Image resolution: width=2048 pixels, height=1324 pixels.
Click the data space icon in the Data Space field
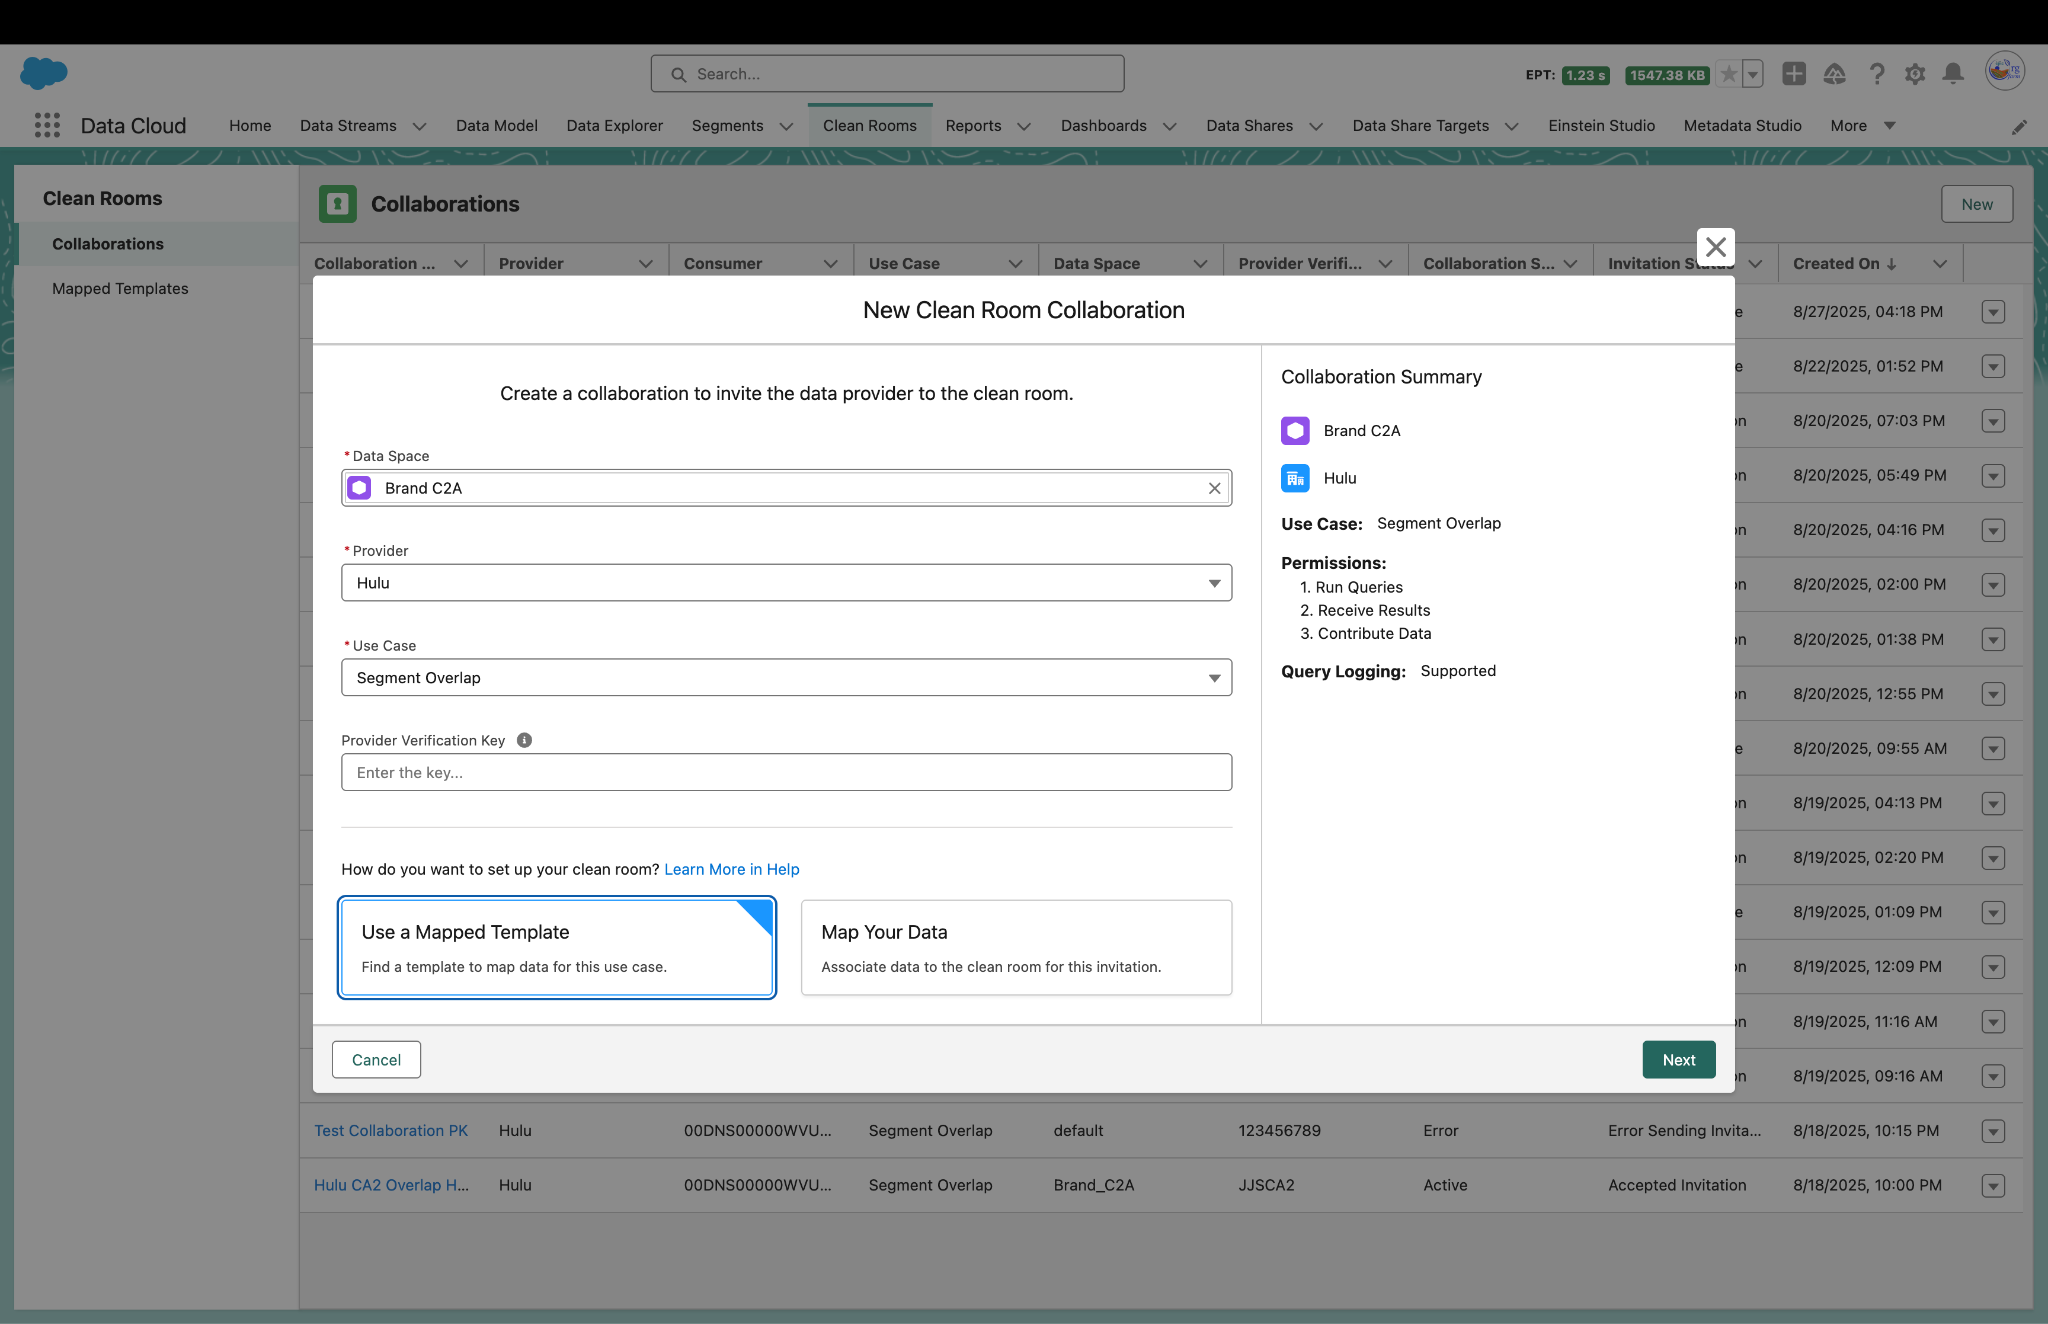pos(359,488)
